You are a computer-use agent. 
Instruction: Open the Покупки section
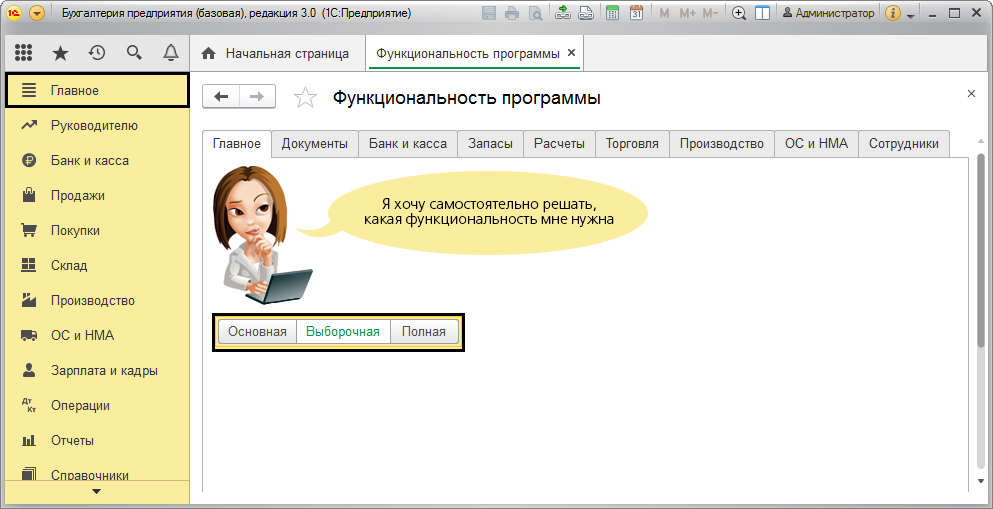(x=97, y=230)
